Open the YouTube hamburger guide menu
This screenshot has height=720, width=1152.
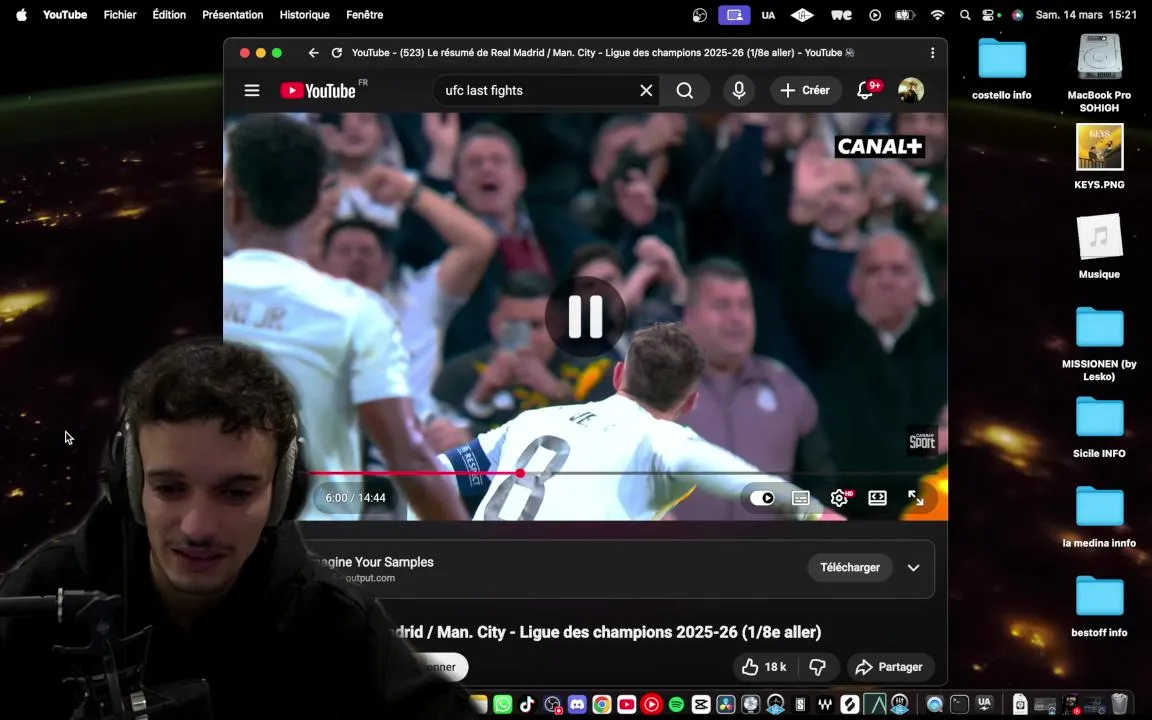[252, 90]
